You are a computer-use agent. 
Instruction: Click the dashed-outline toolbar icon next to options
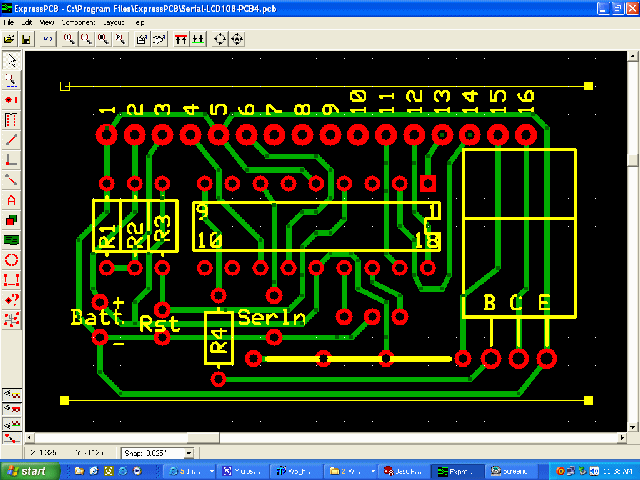point(159,39)
